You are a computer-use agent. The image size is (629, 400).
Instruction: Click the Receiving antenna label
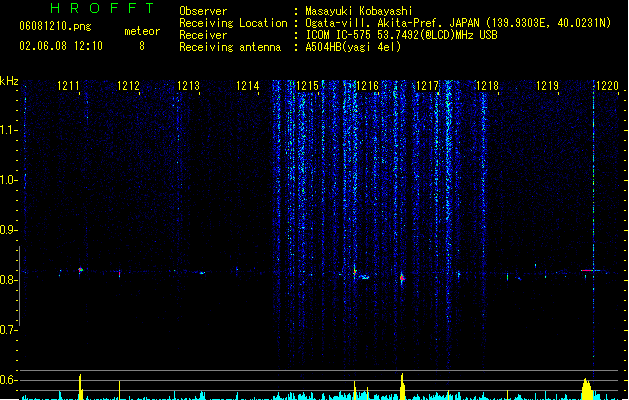pyautogui.click(x=230, y=47)
